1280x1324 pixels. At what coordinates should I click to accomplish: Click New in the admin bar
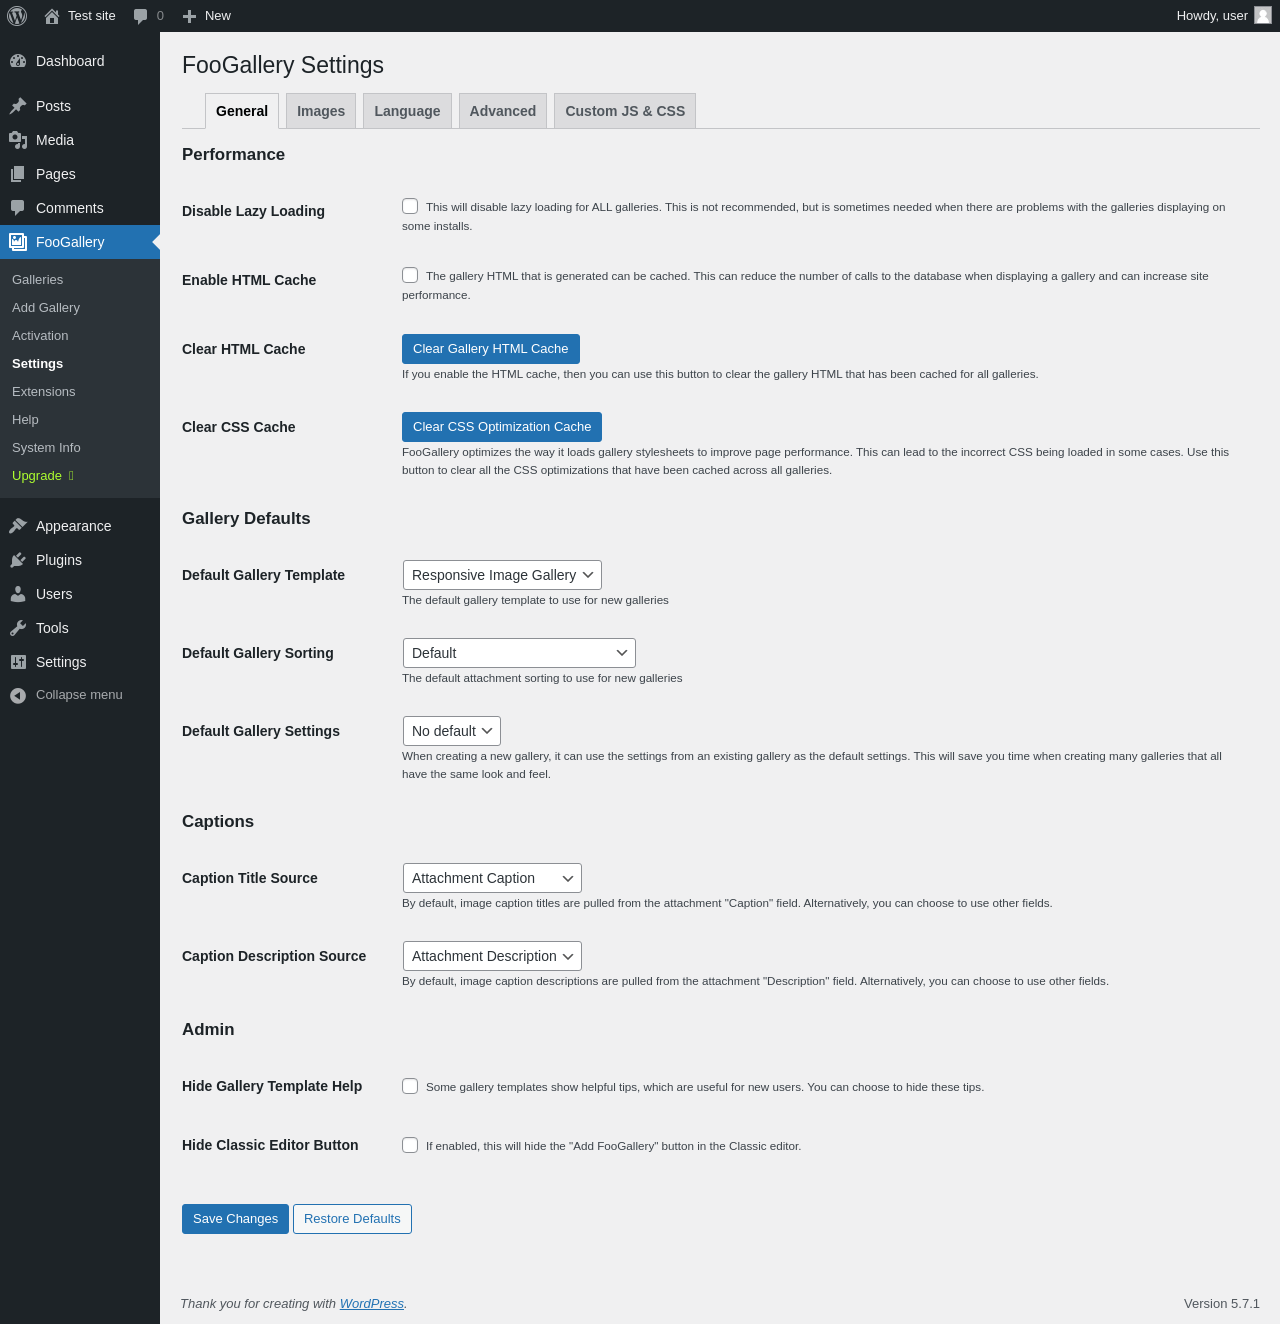(x=218, y=16)
